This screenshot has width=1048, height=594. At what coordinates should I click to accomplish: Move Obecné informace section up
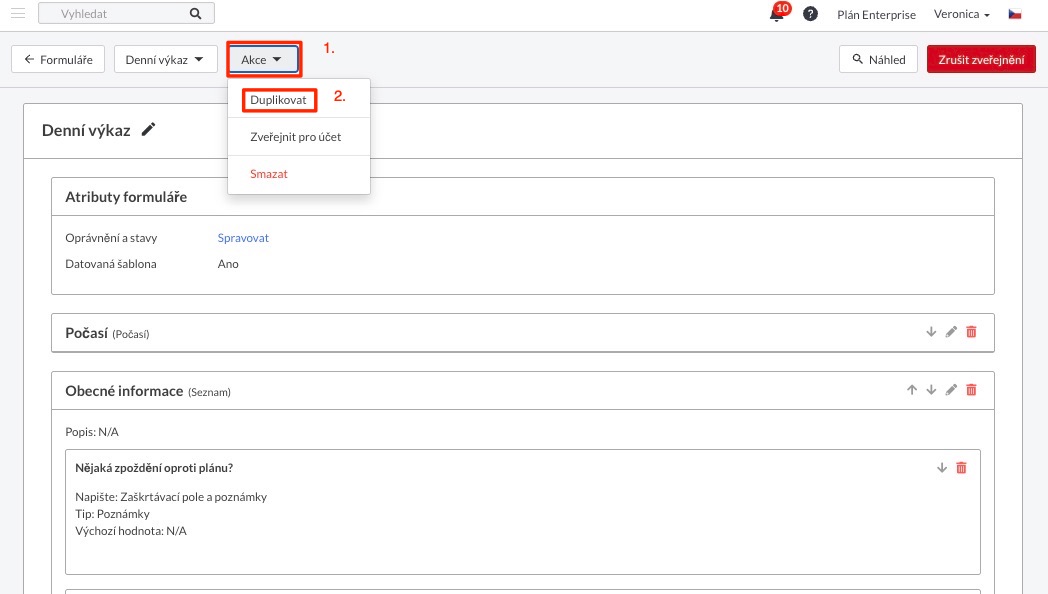pyautogui.click(x=912, y=390)
